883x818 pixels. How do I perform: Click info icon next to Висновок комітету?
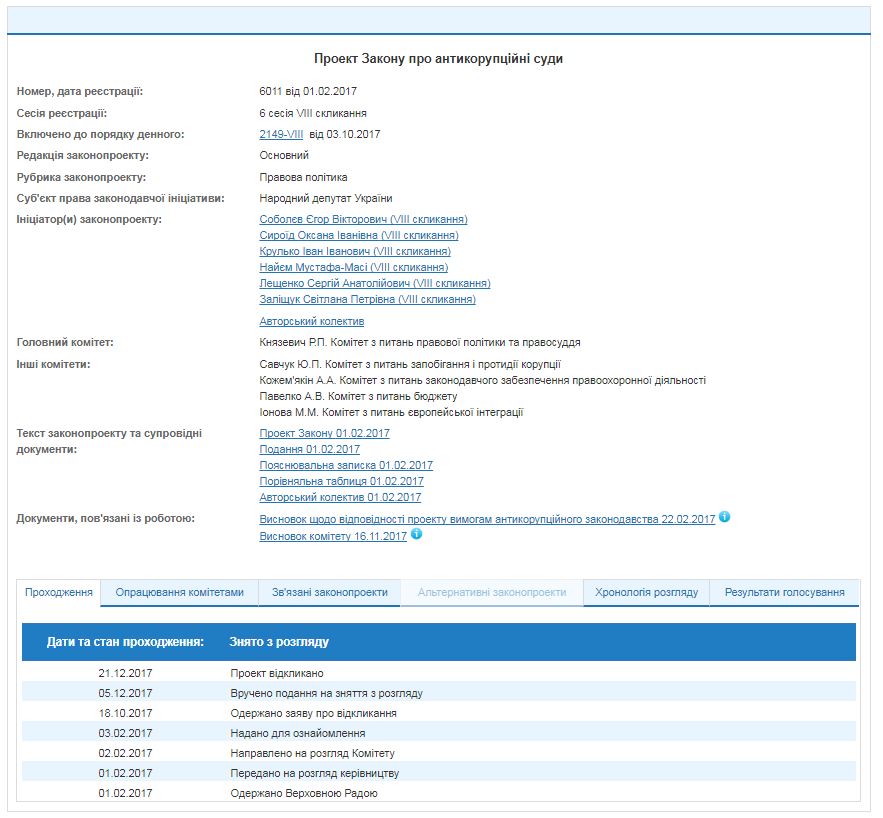[417, 534]
